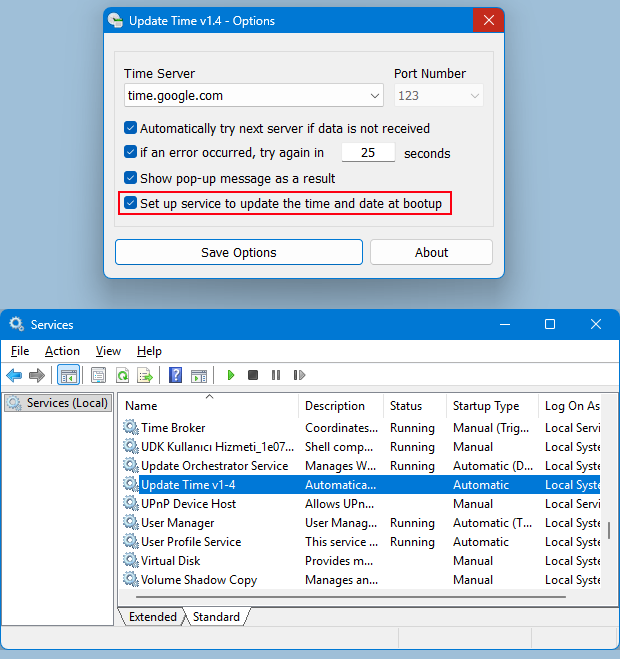Open the View menu in Services

[x=108, y=351]
